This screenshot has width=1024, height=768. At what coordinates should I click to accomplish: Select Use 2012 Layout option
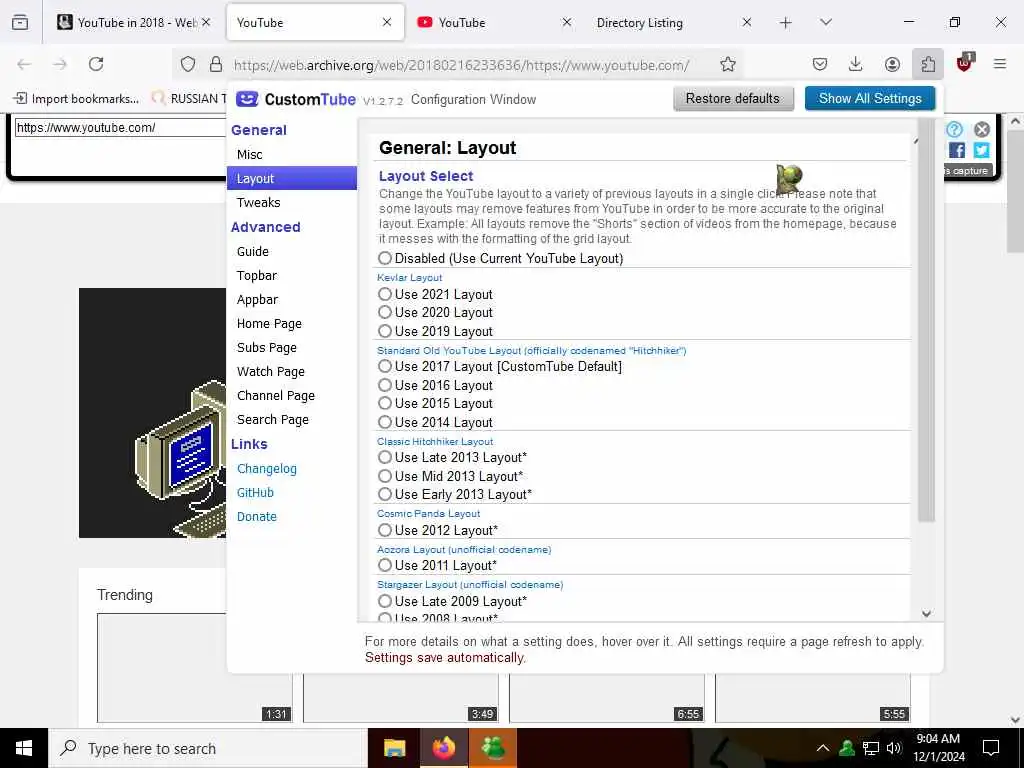coord(385,530)
